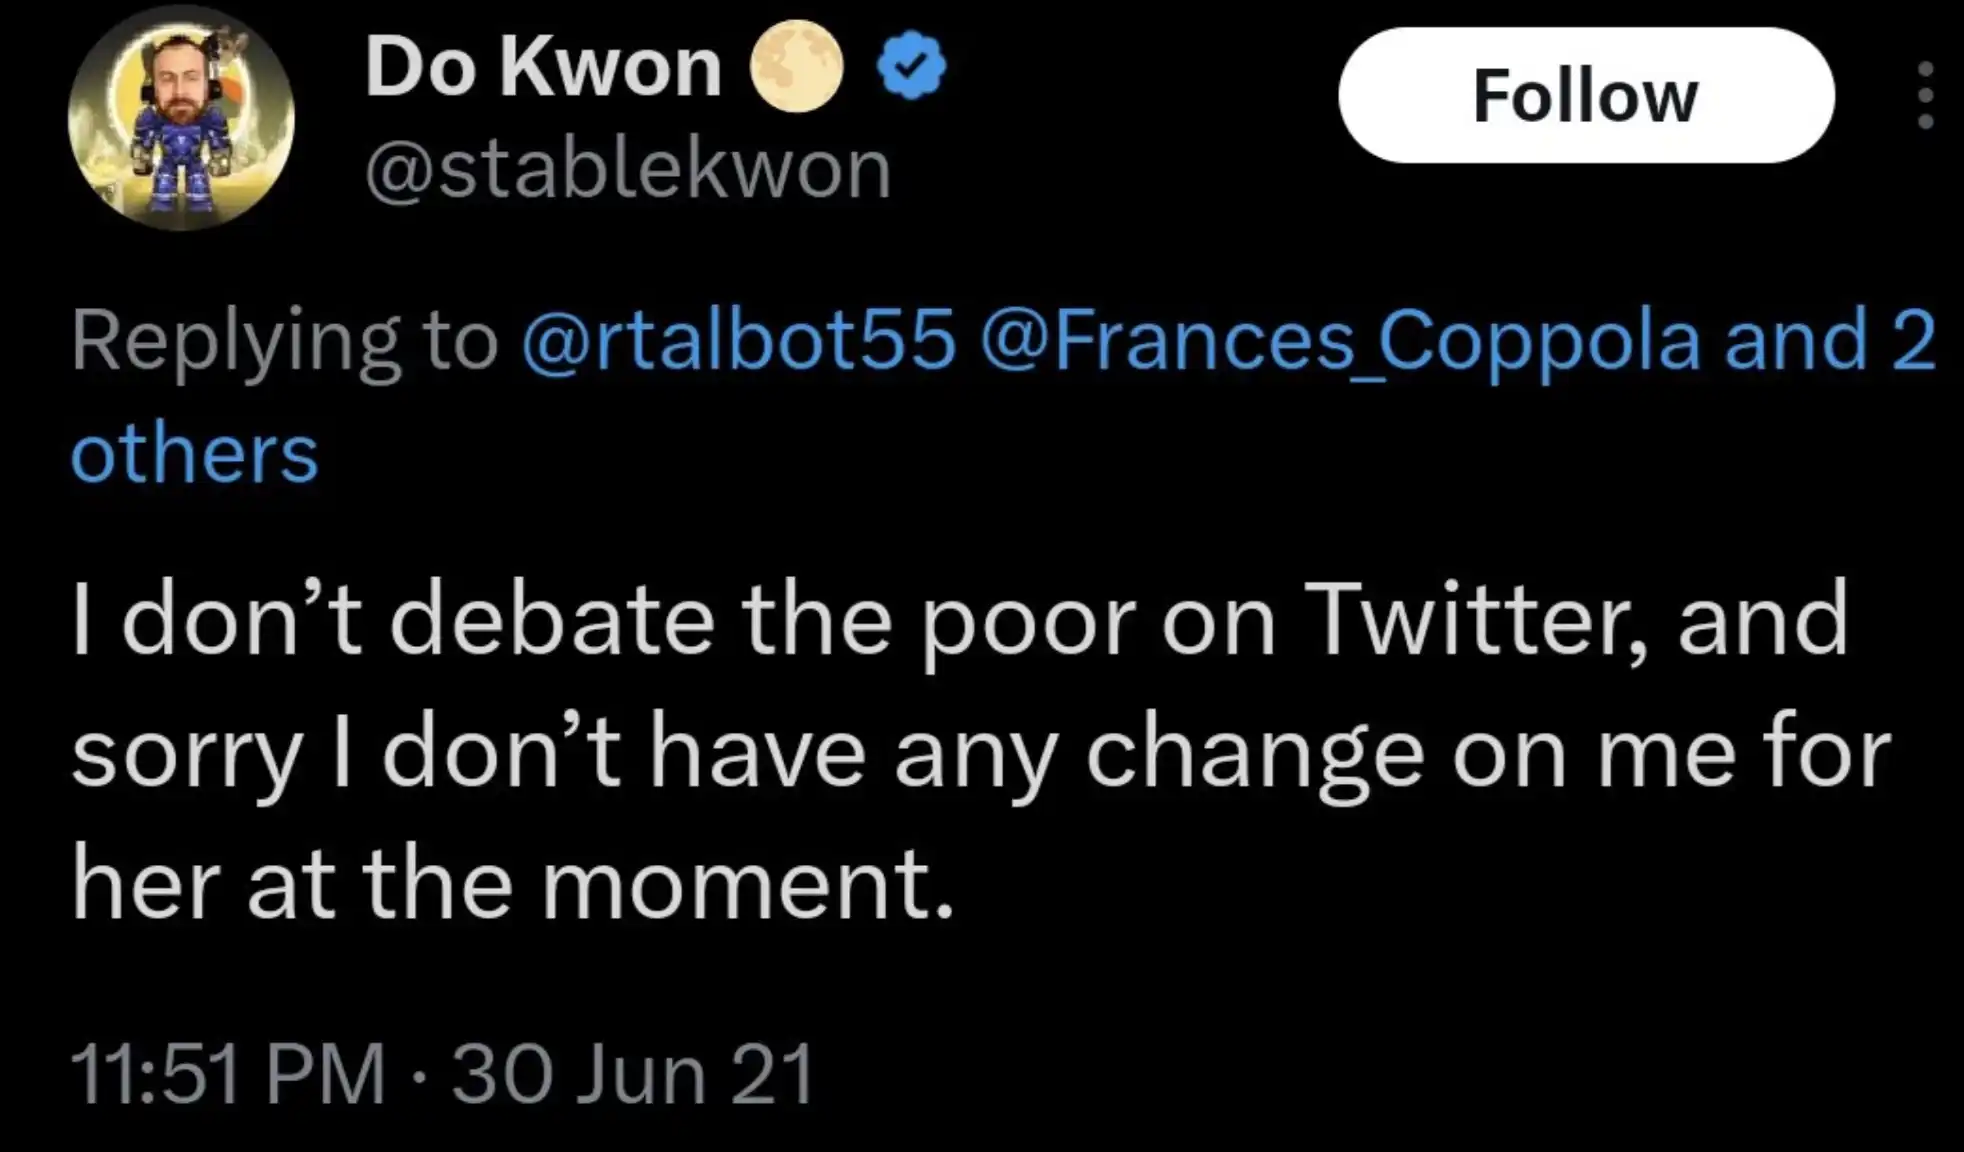Viewport: 1964px width, 1152px height.
Task: Click the 11:51 PM timestamp
Action: (229, 1075)
